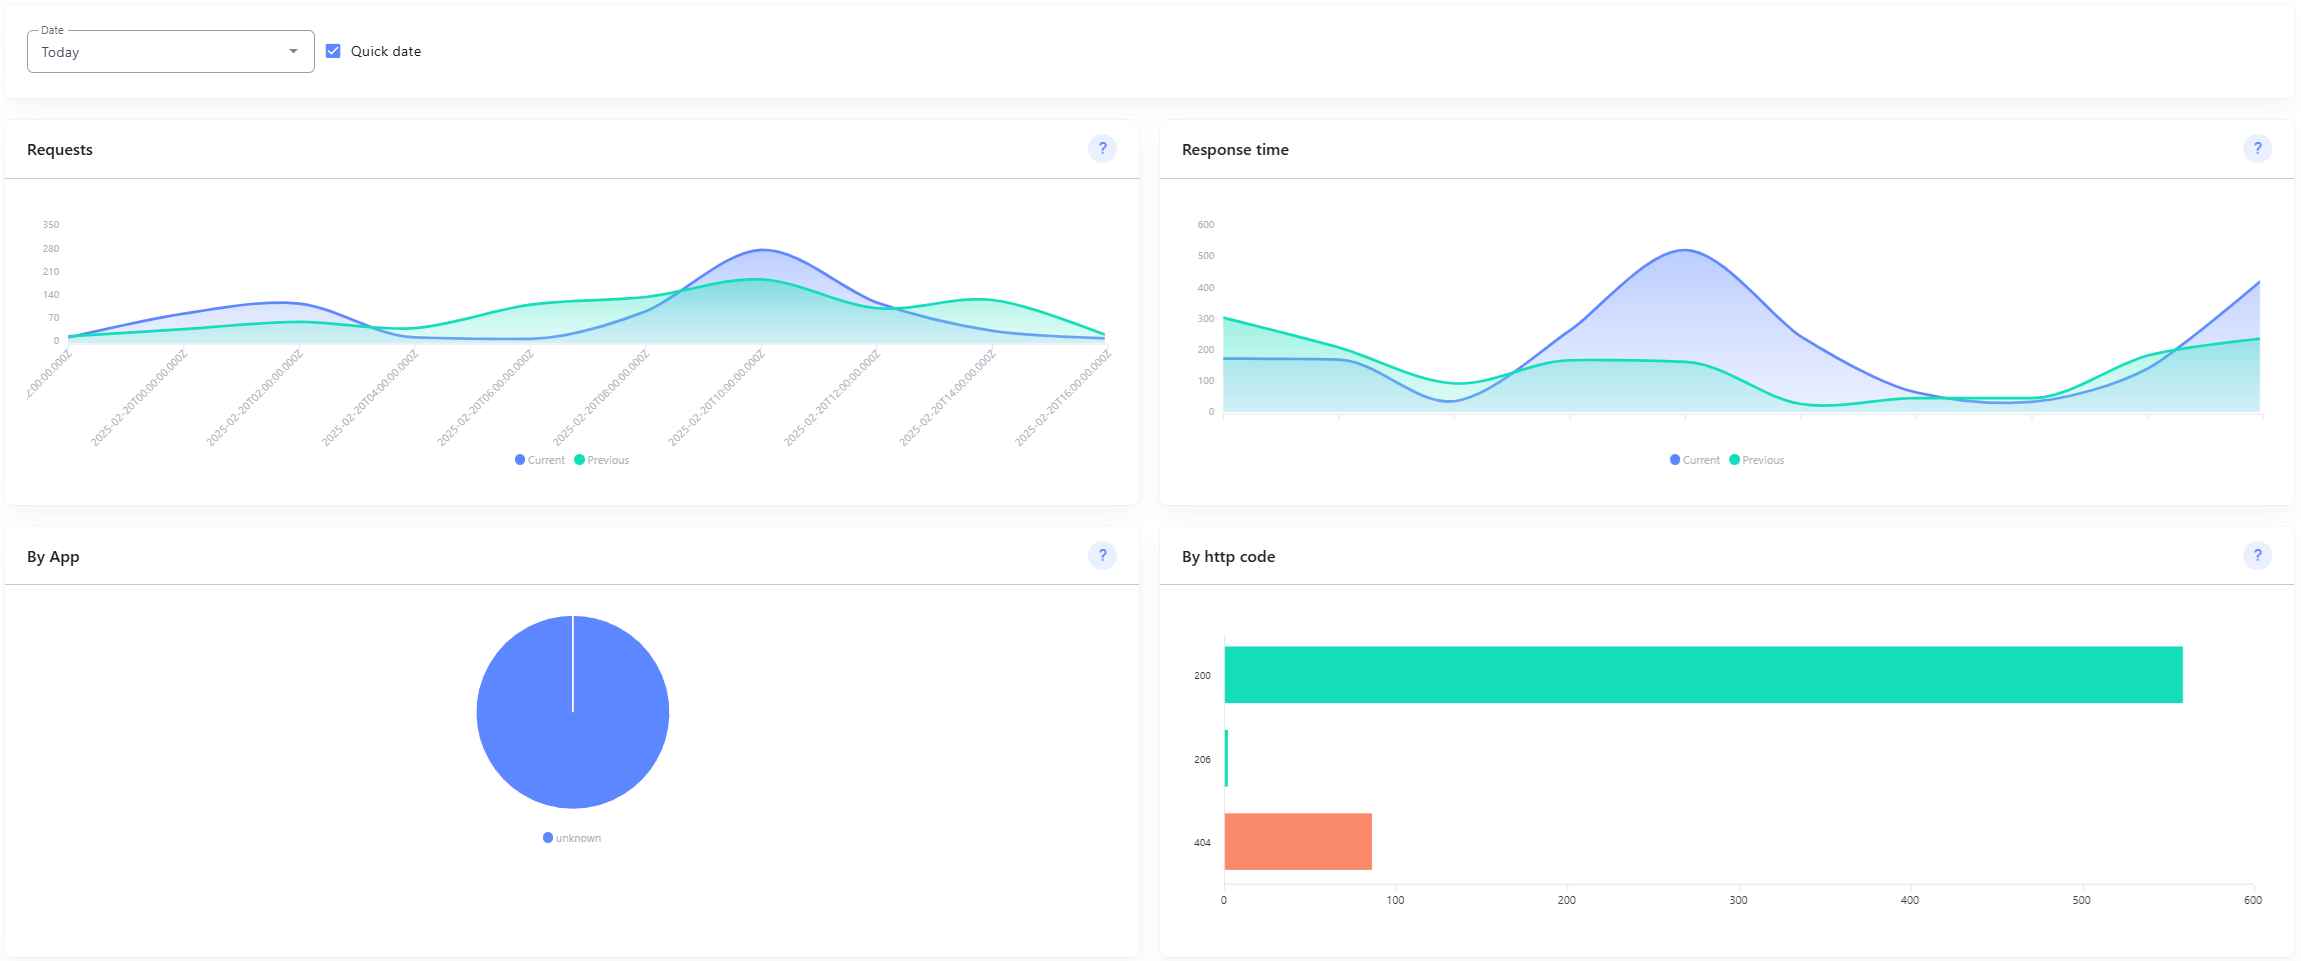Open the Date dropdown showing Today

(x=171, y=52)
